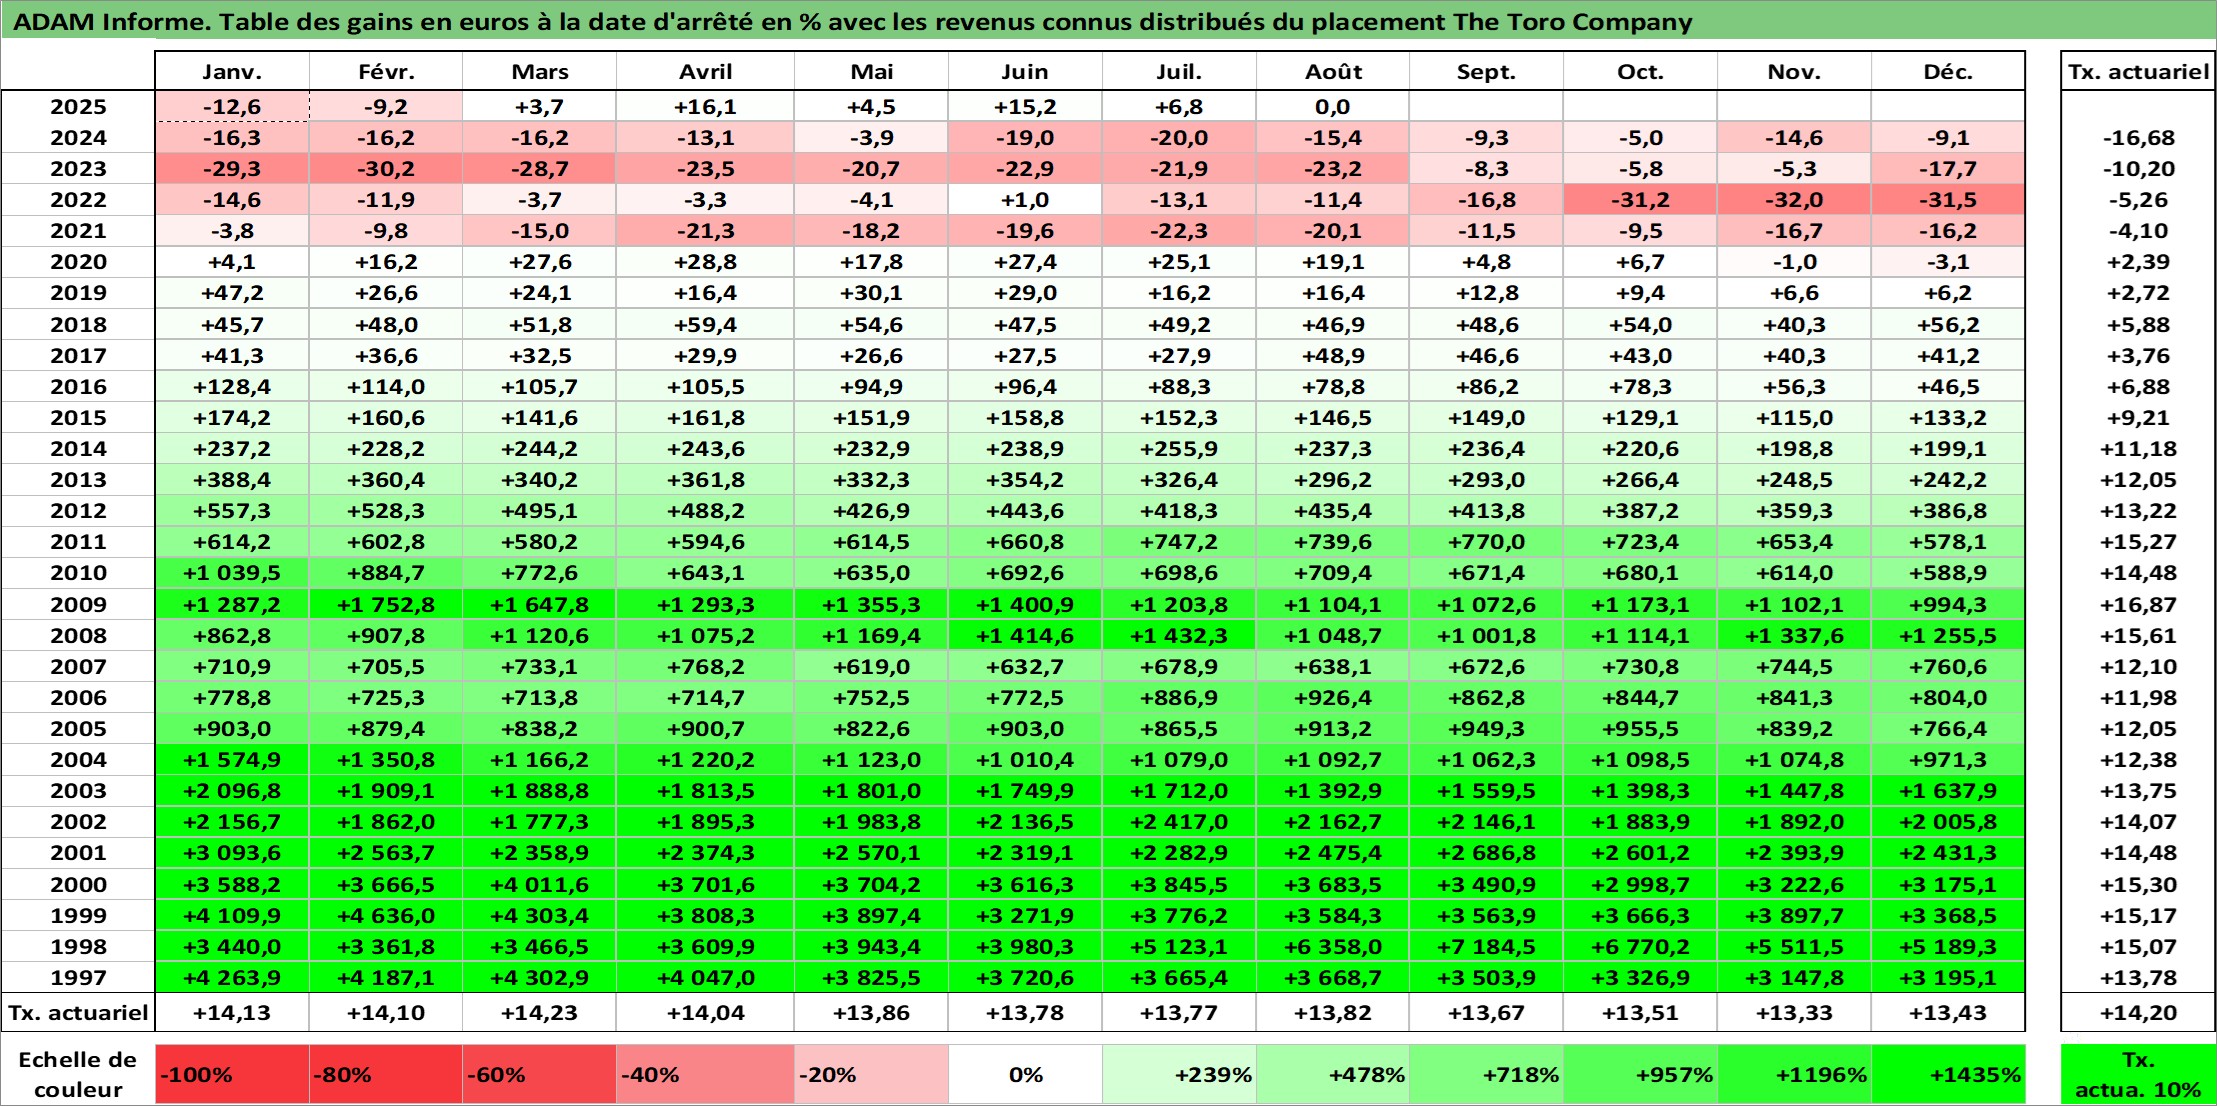Image resolution: width=2217 pixels, height=1106 pixels.
Task: Select the +1 039,5 cell in Janv. 2010
Action: tap(232, 573)
